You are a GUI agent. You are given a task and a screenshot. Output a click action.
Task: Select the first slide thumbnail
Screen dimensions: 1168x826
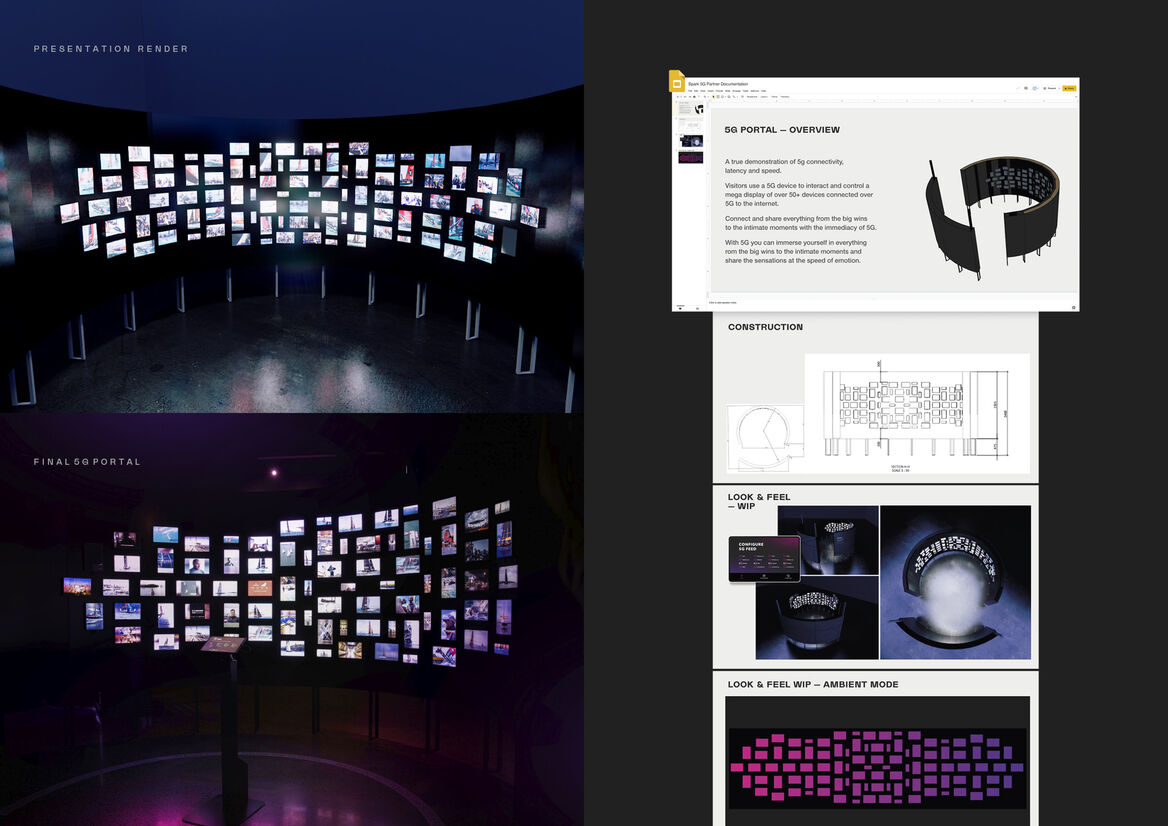coord(692,109)
